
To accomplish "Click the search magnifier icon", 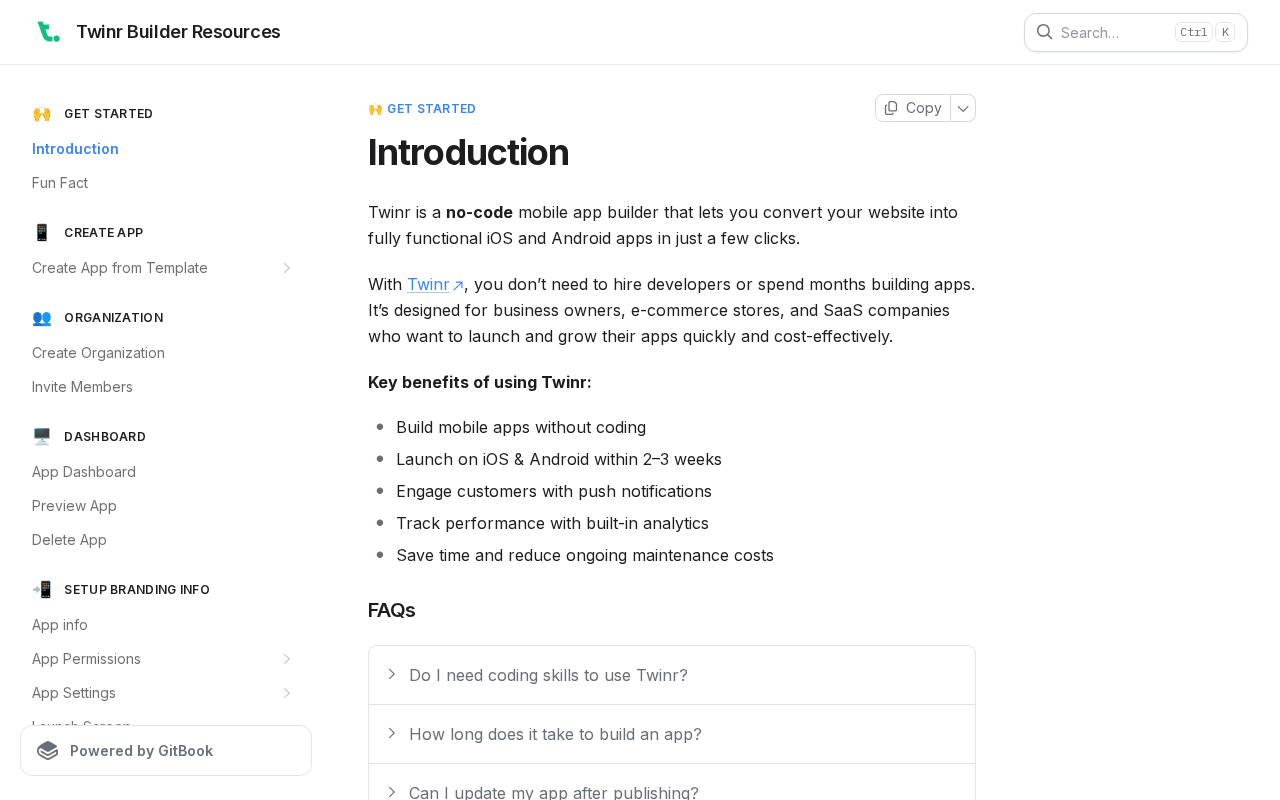I will pos(1044,32).
